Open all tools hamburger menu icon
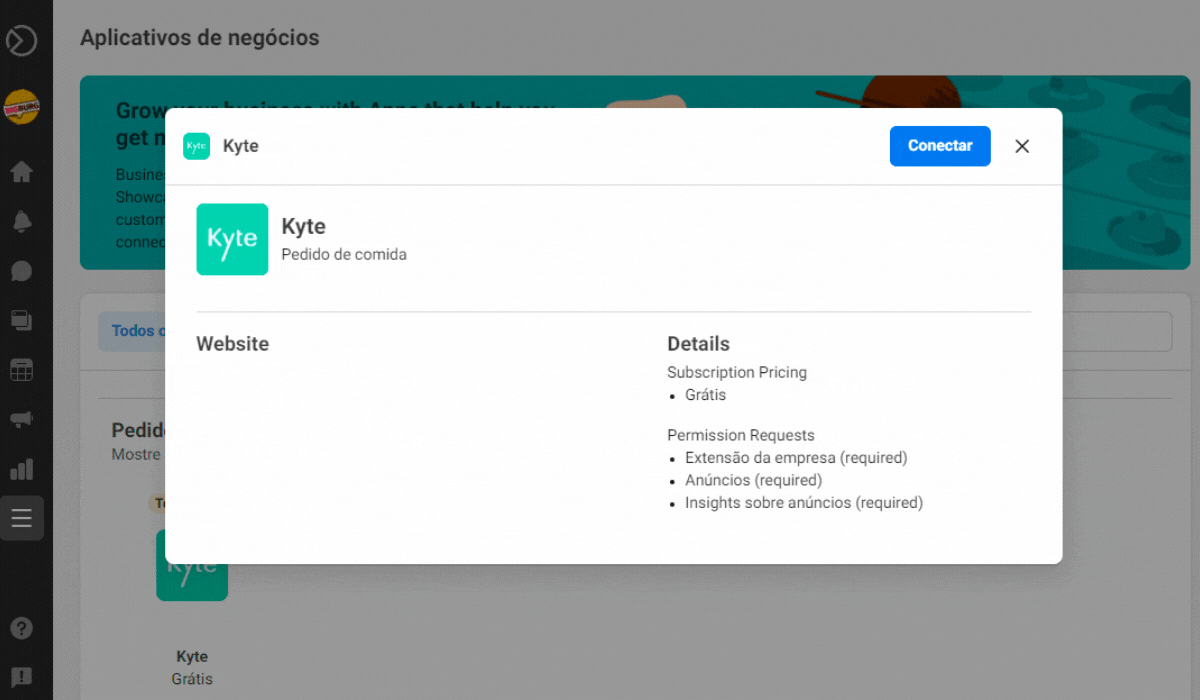1200x700 pixels. point(22,518)
